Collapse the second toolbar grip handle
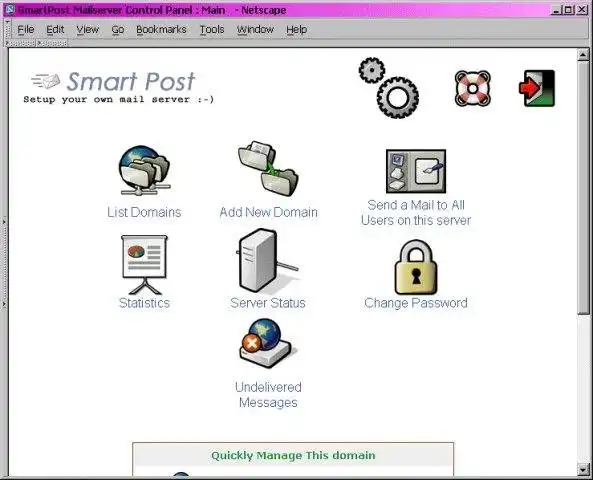This screenshot has height=480, width=593. click(x=53, y=43)
